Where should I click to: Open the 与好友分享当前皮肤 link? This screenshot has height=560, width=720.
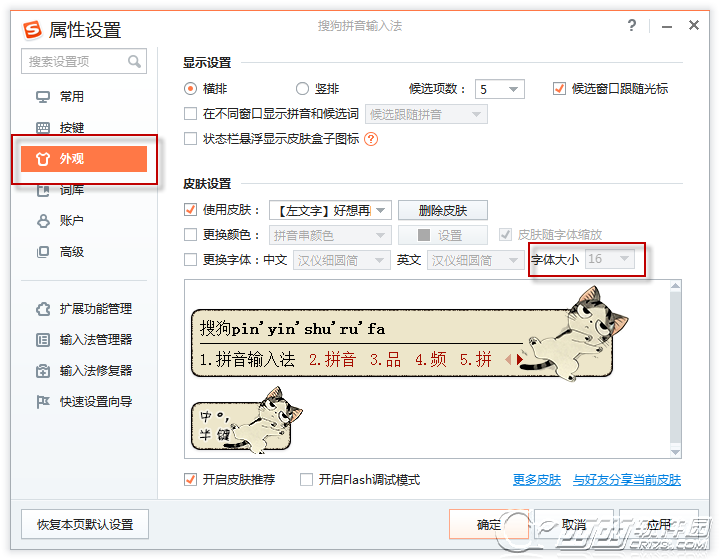pyautogui.click(x=627, y=480)
